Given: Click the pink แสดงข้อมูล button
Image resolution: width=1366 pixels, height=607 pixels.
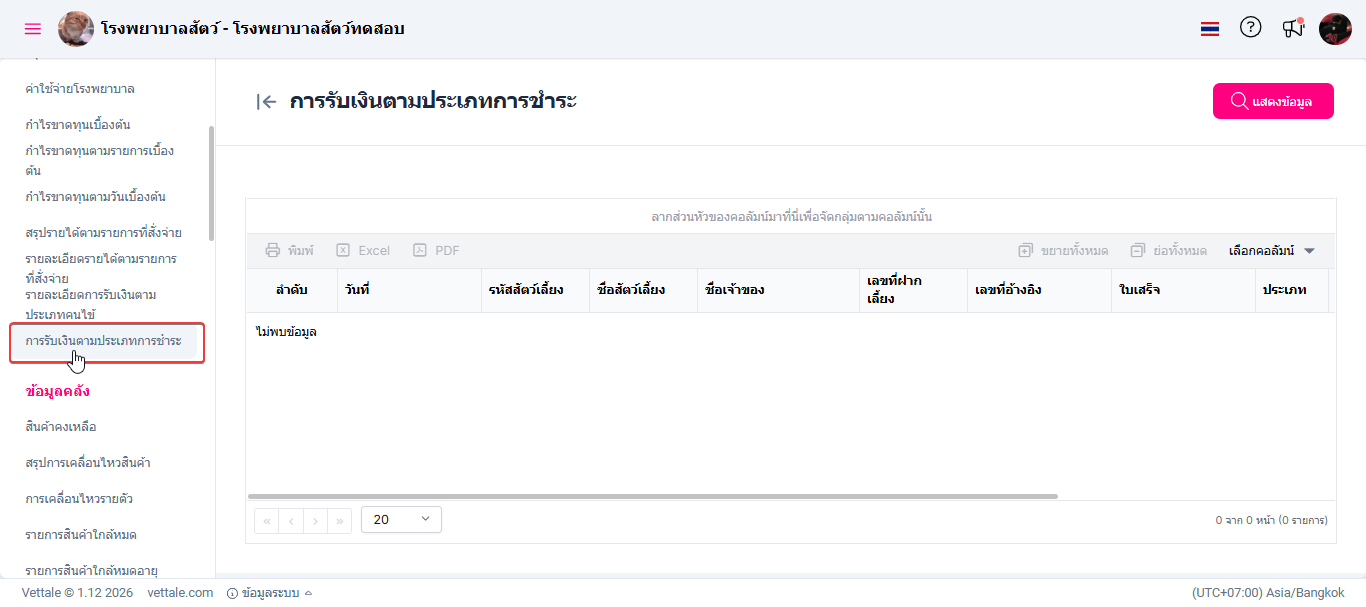Looking at the screenshot, I should pos(1273,101).
